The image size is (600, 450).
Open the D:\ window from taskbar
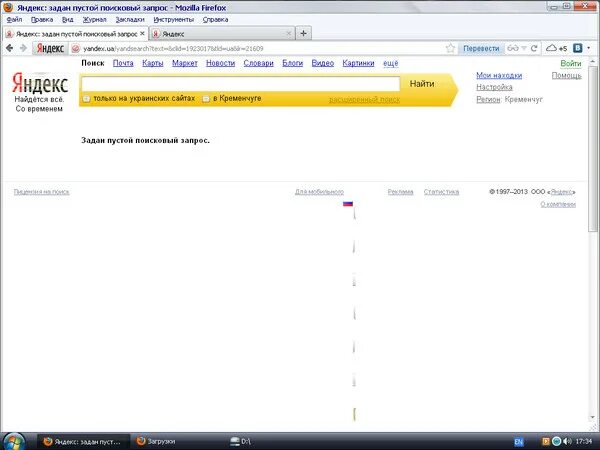pyautogui.click(x=241, y=441)
